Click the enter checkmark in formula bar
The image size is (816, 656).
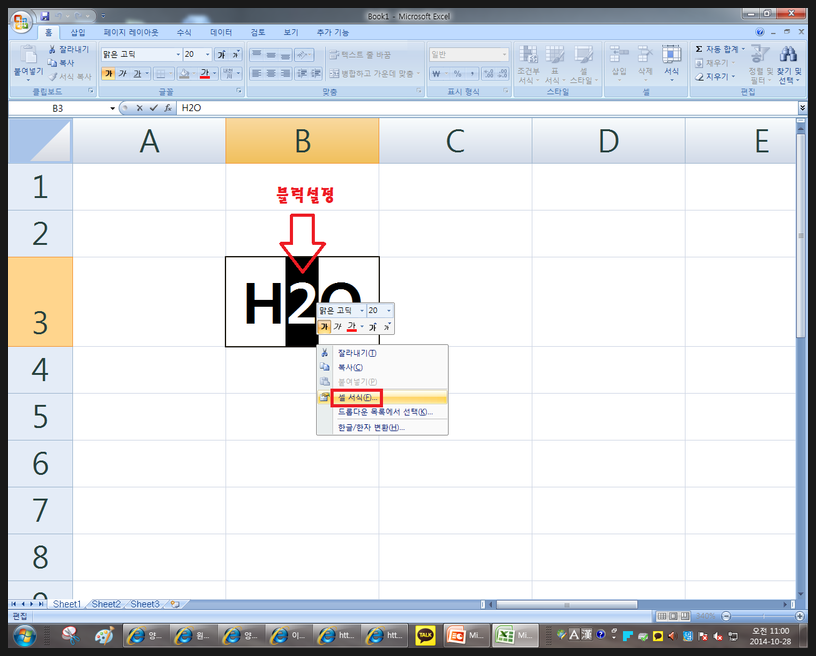pos(153,107)
